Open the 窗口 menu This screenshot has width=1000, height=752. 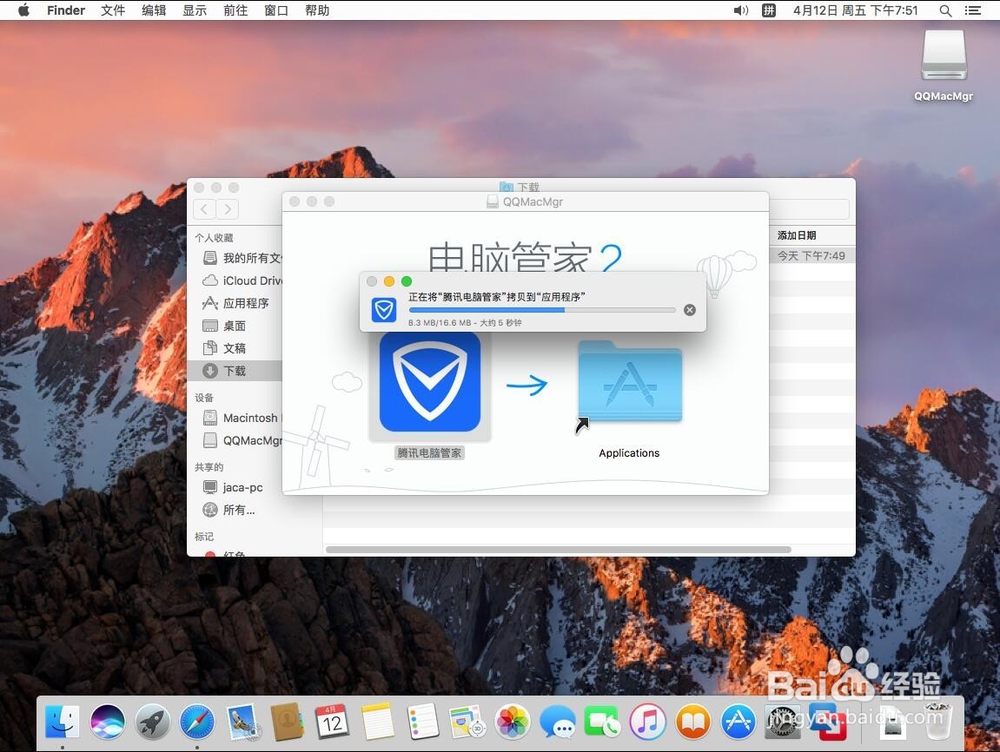tap(276, 10)
